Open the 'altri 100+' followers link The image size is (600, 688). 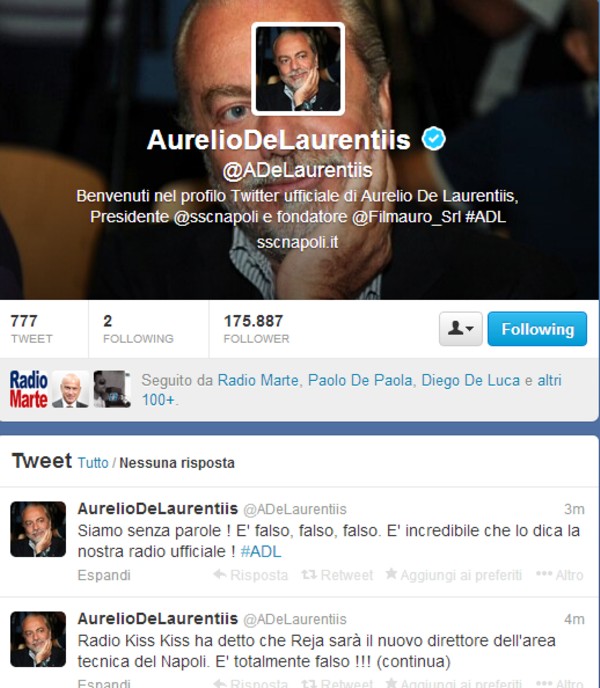pyautogui.click(x=351, y=390)
